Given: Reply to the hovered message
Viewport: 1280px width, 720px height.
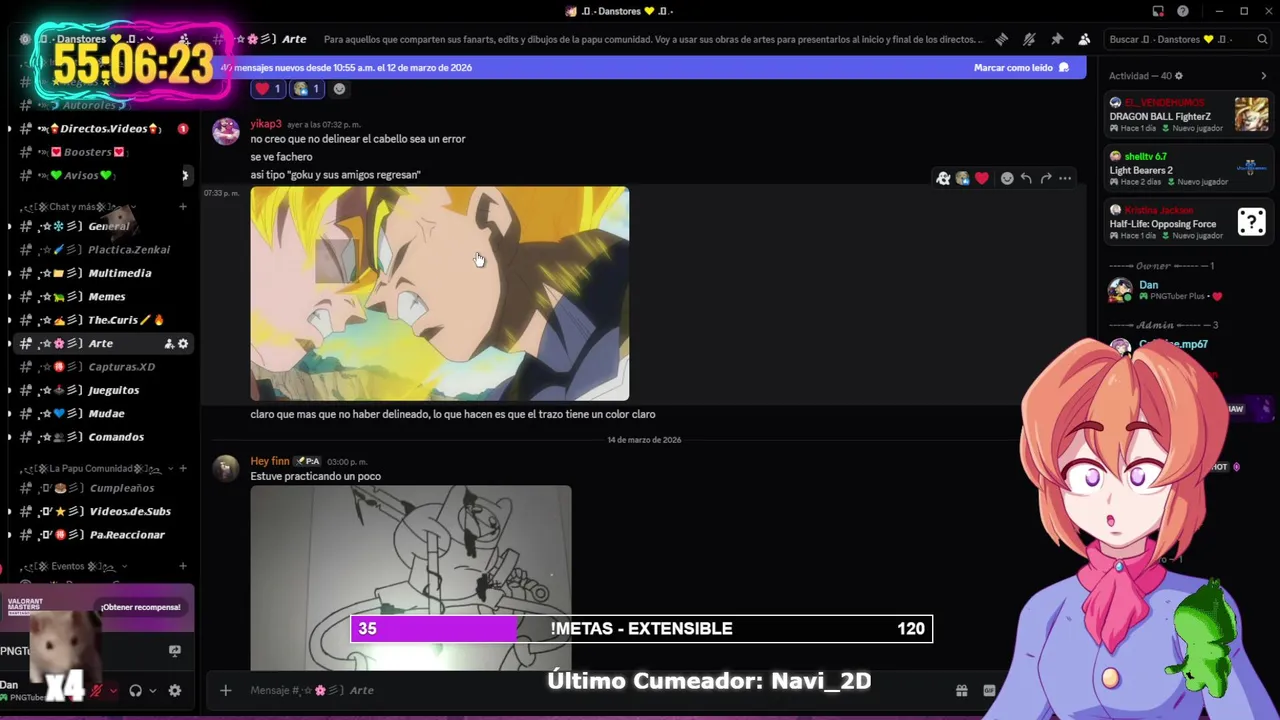Looking at the screenshot, I should [x=1026, y=178].
